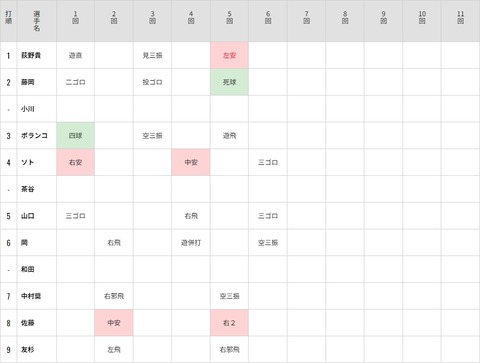Click ソト's 中安 result in the 4th inning

(x=191, y=162)
